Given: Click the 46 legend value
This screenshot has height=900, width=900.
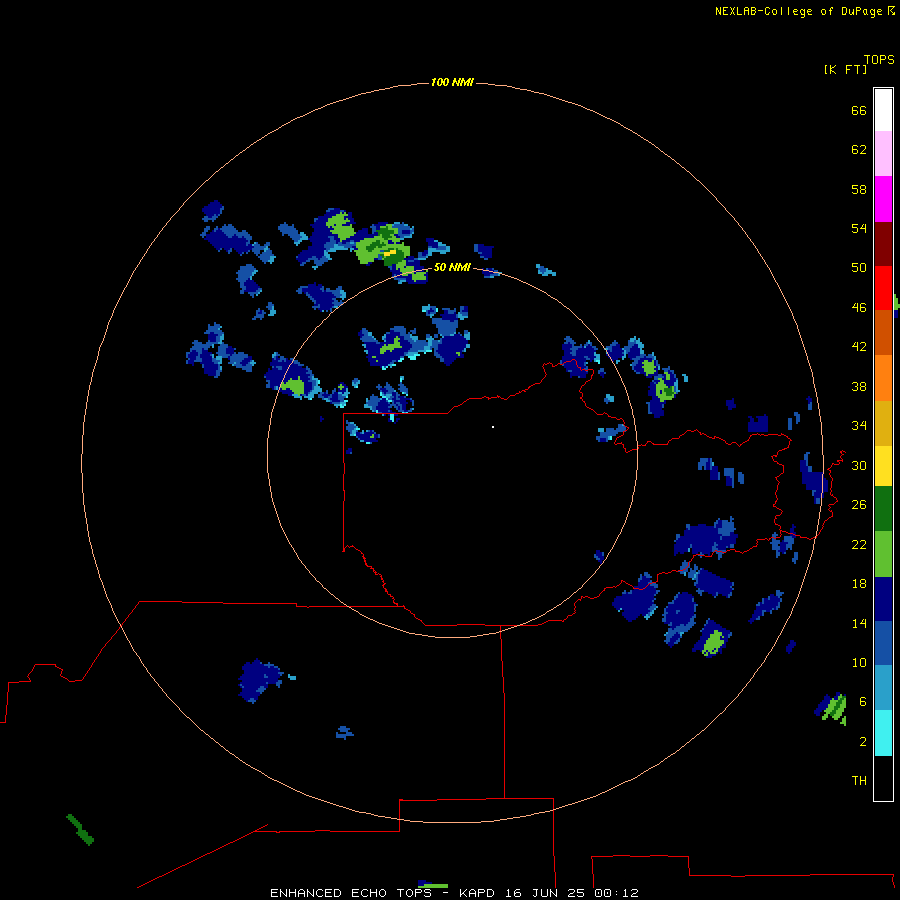Looking at the screenshot, I should [x=859, y=308].
